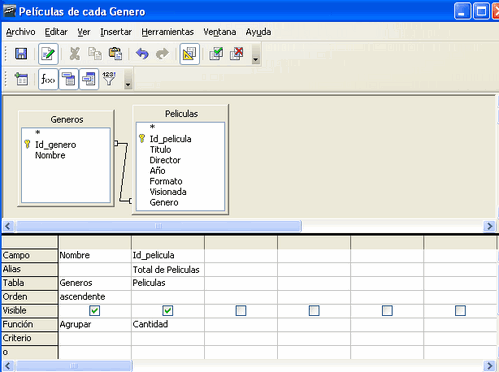Click the Peliculas table title
Screen dimensions: 499x372
click(181, 114)
